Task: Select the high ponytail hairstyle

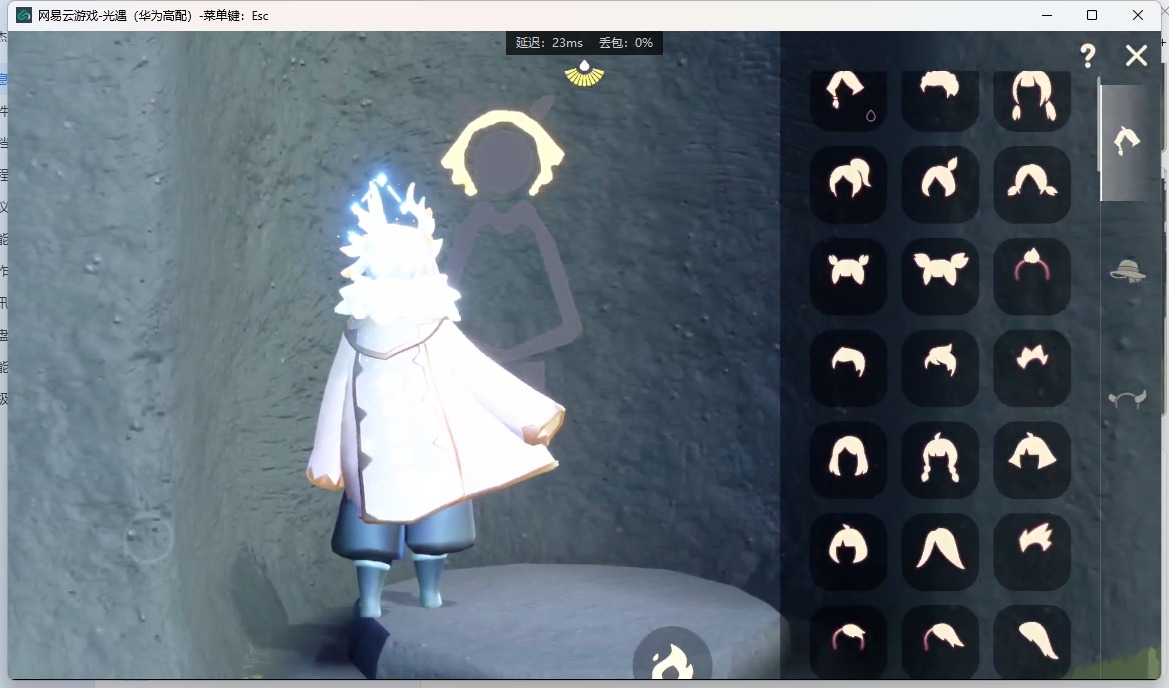Action: (848, 184)
